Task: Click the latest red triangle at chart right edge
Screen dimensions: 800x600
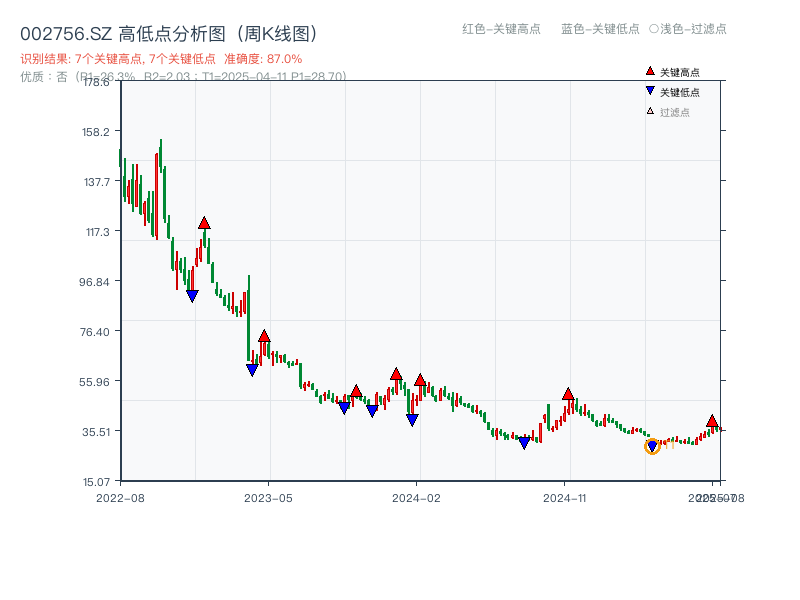Action: (712, 422)
